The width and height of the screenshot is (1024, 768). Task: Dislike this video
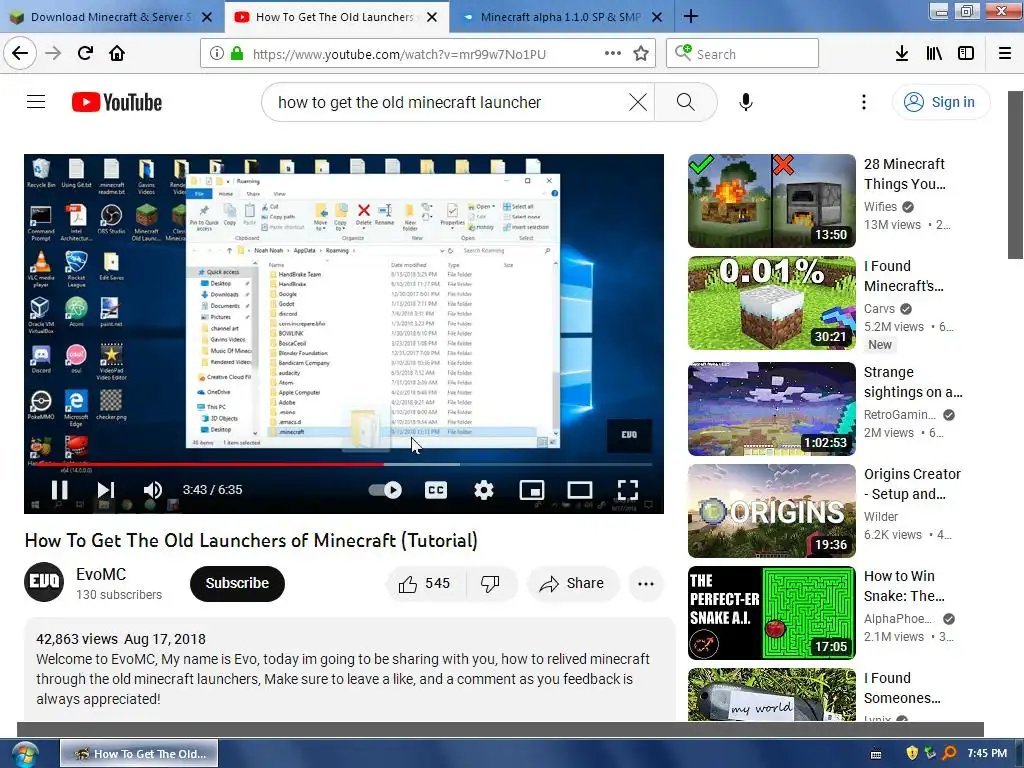coord(490,583)
